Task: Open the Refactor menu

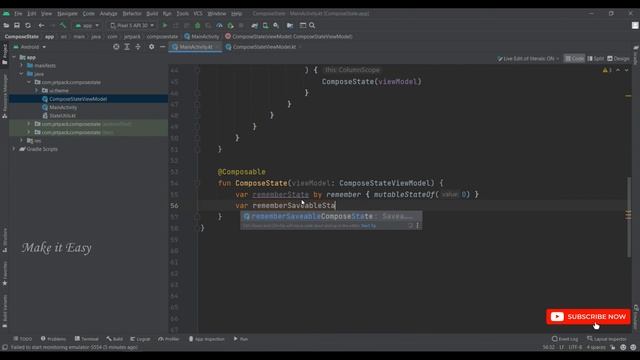Action: 132,13
